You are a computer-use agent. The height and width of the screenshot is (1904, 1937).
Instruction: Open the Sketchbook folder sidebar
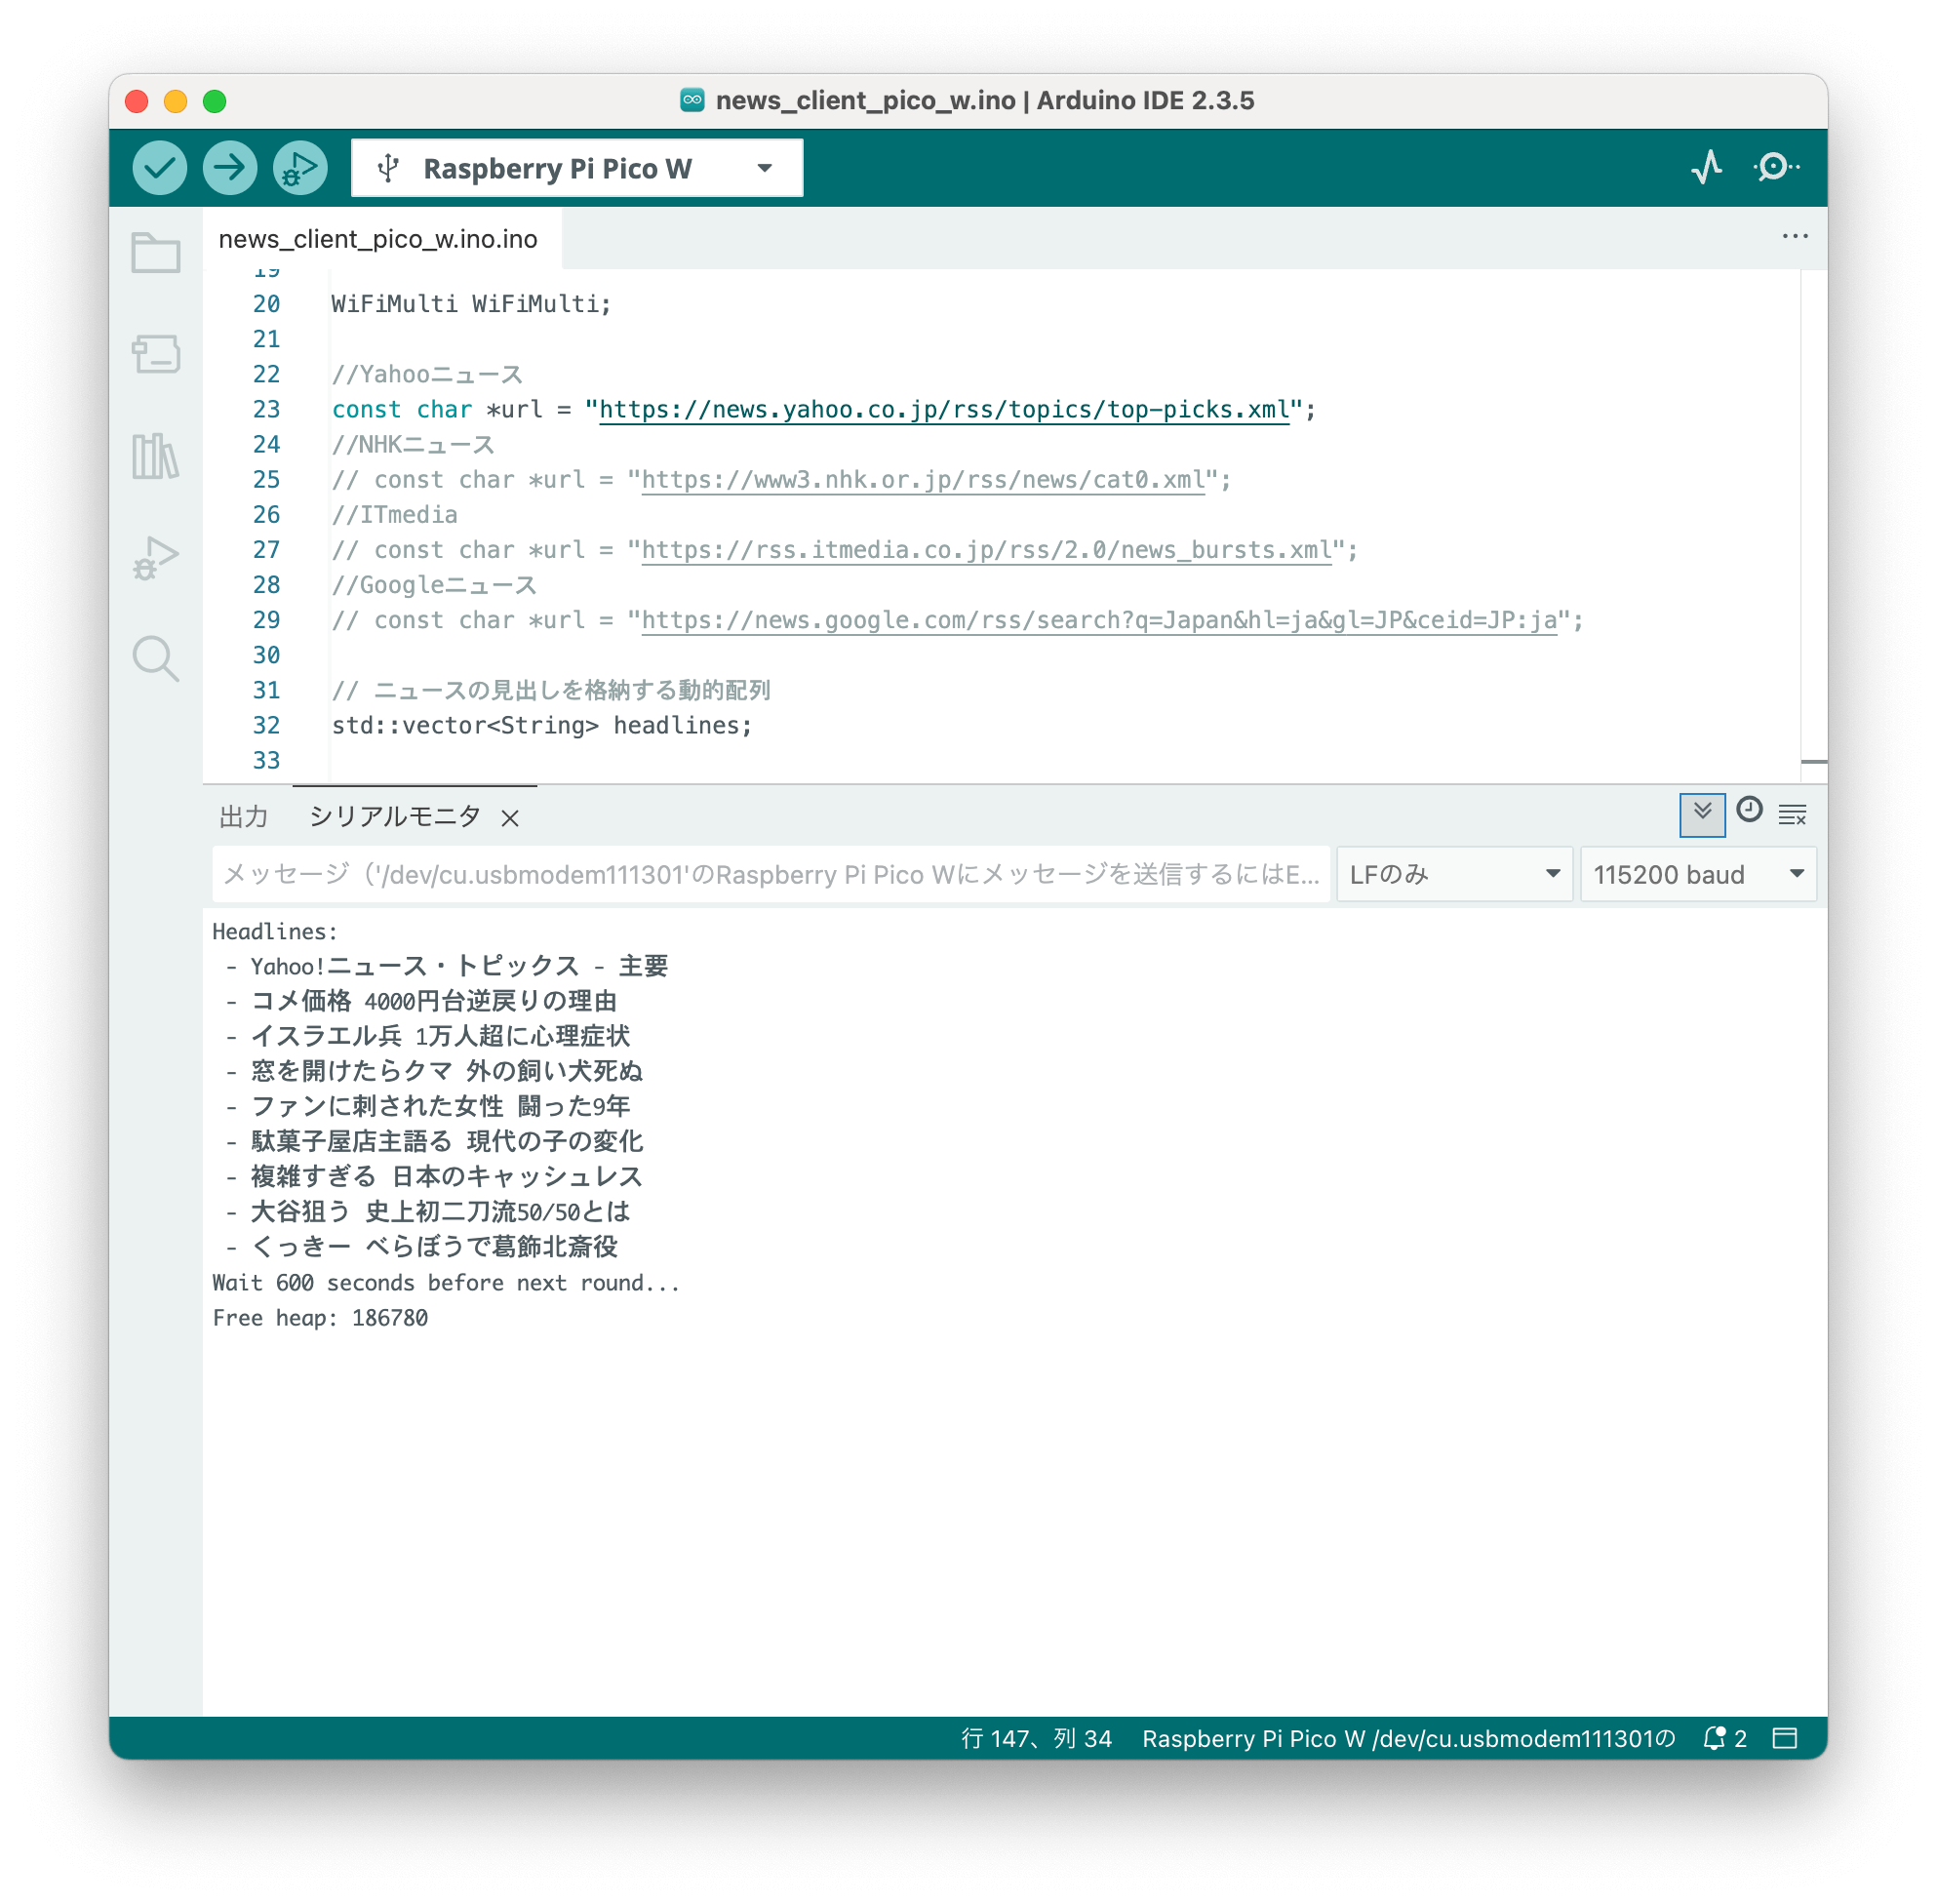(156, 253)
